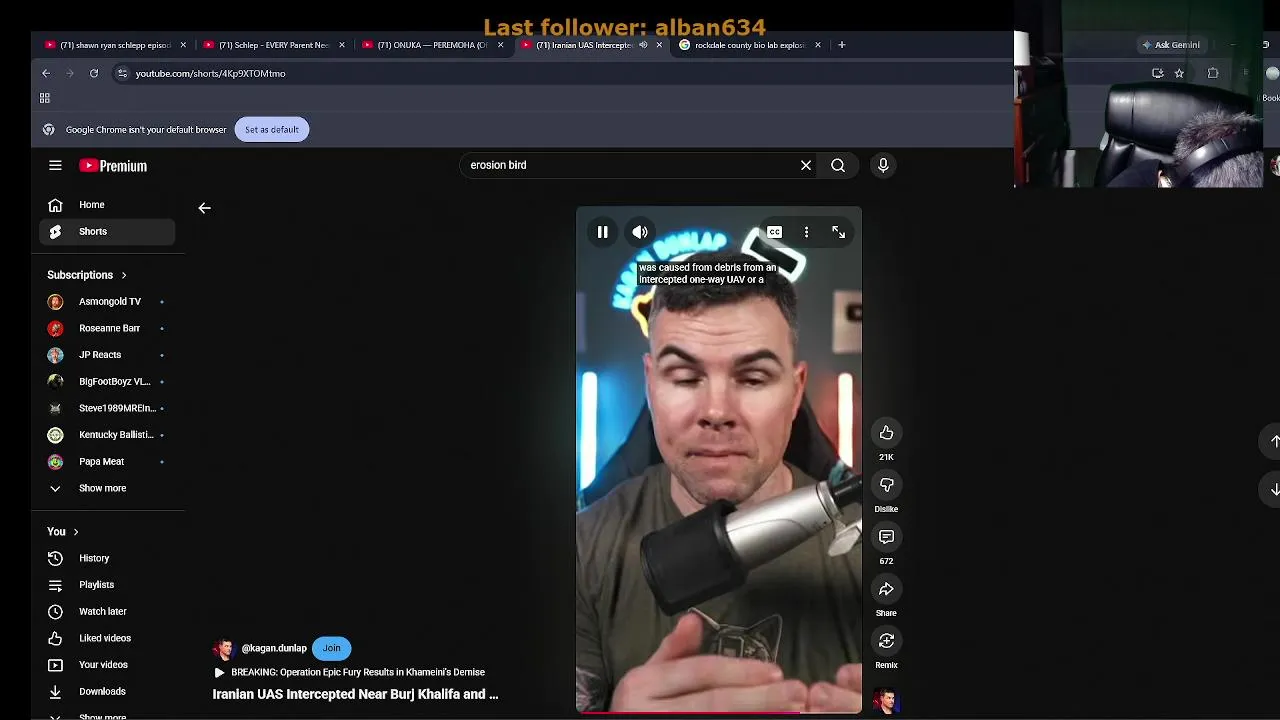Screen dimensions: 1280x720
Task: Open the Short's more options menu
Action: point(806,232)
